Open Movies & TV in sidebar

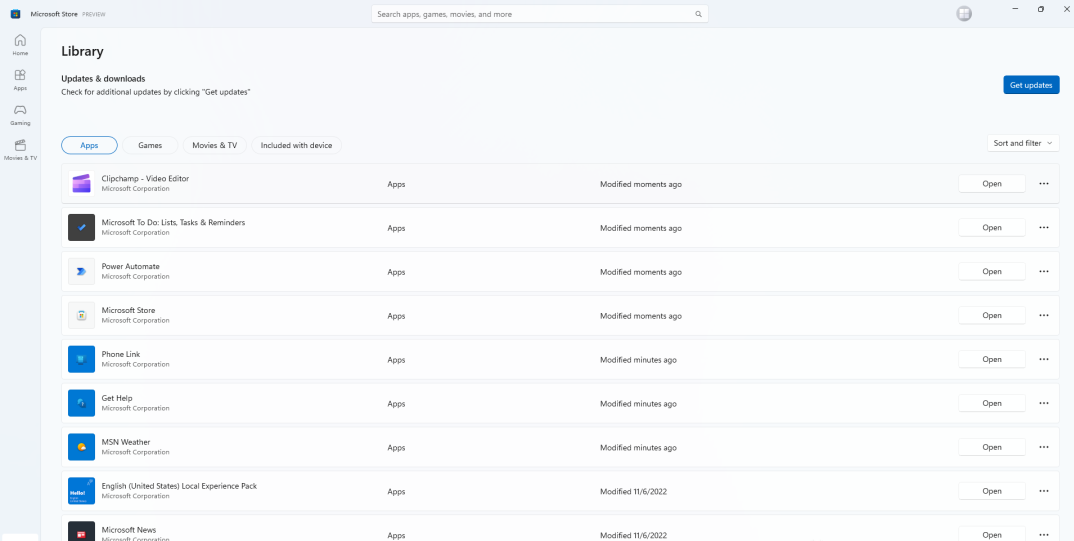[x=20, y=149]
